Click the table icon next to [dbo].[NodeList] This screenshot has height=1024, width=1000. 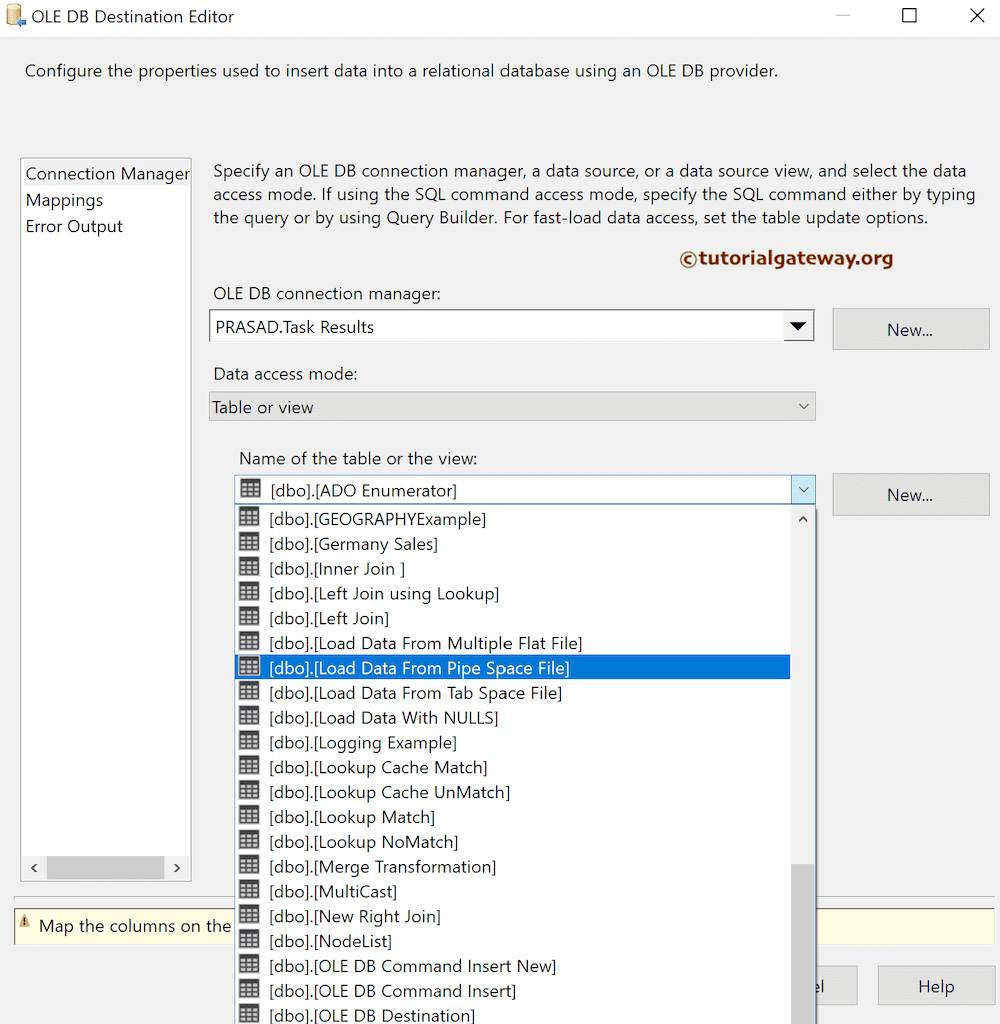tap(248, 940)
